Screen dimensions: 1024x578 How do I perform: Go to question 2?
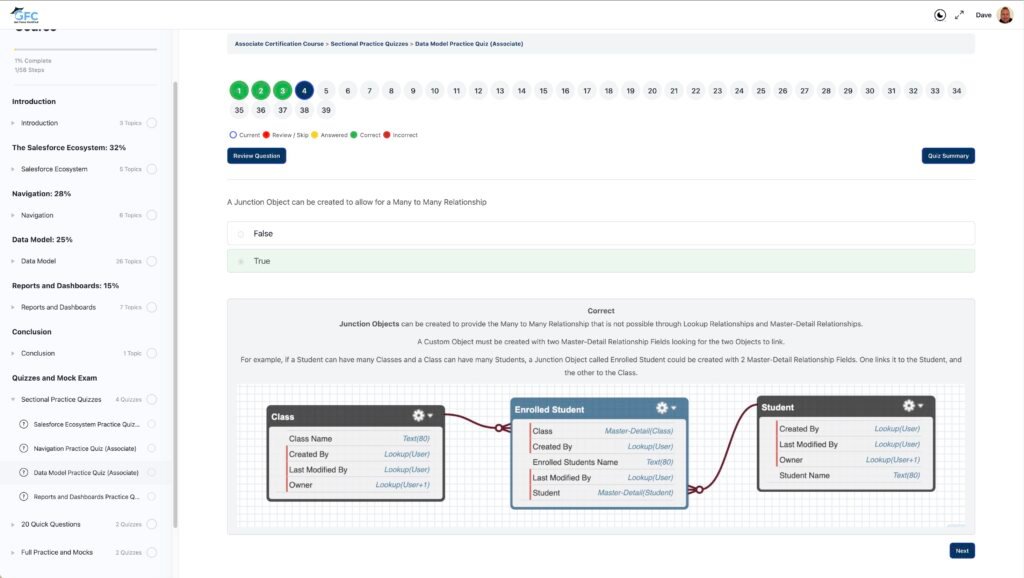point(261,91)
